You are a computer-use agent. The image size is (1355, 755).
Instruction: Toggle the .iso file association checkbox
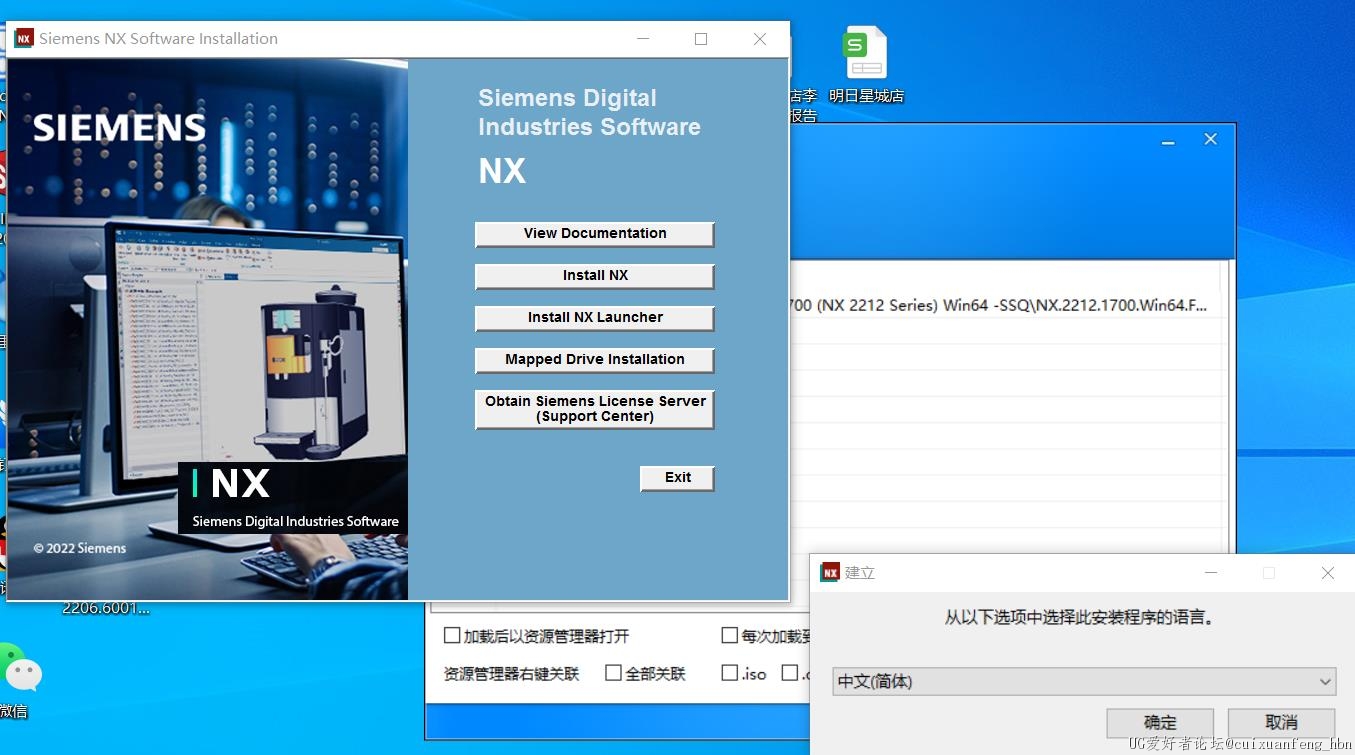[x=730, y=673]
